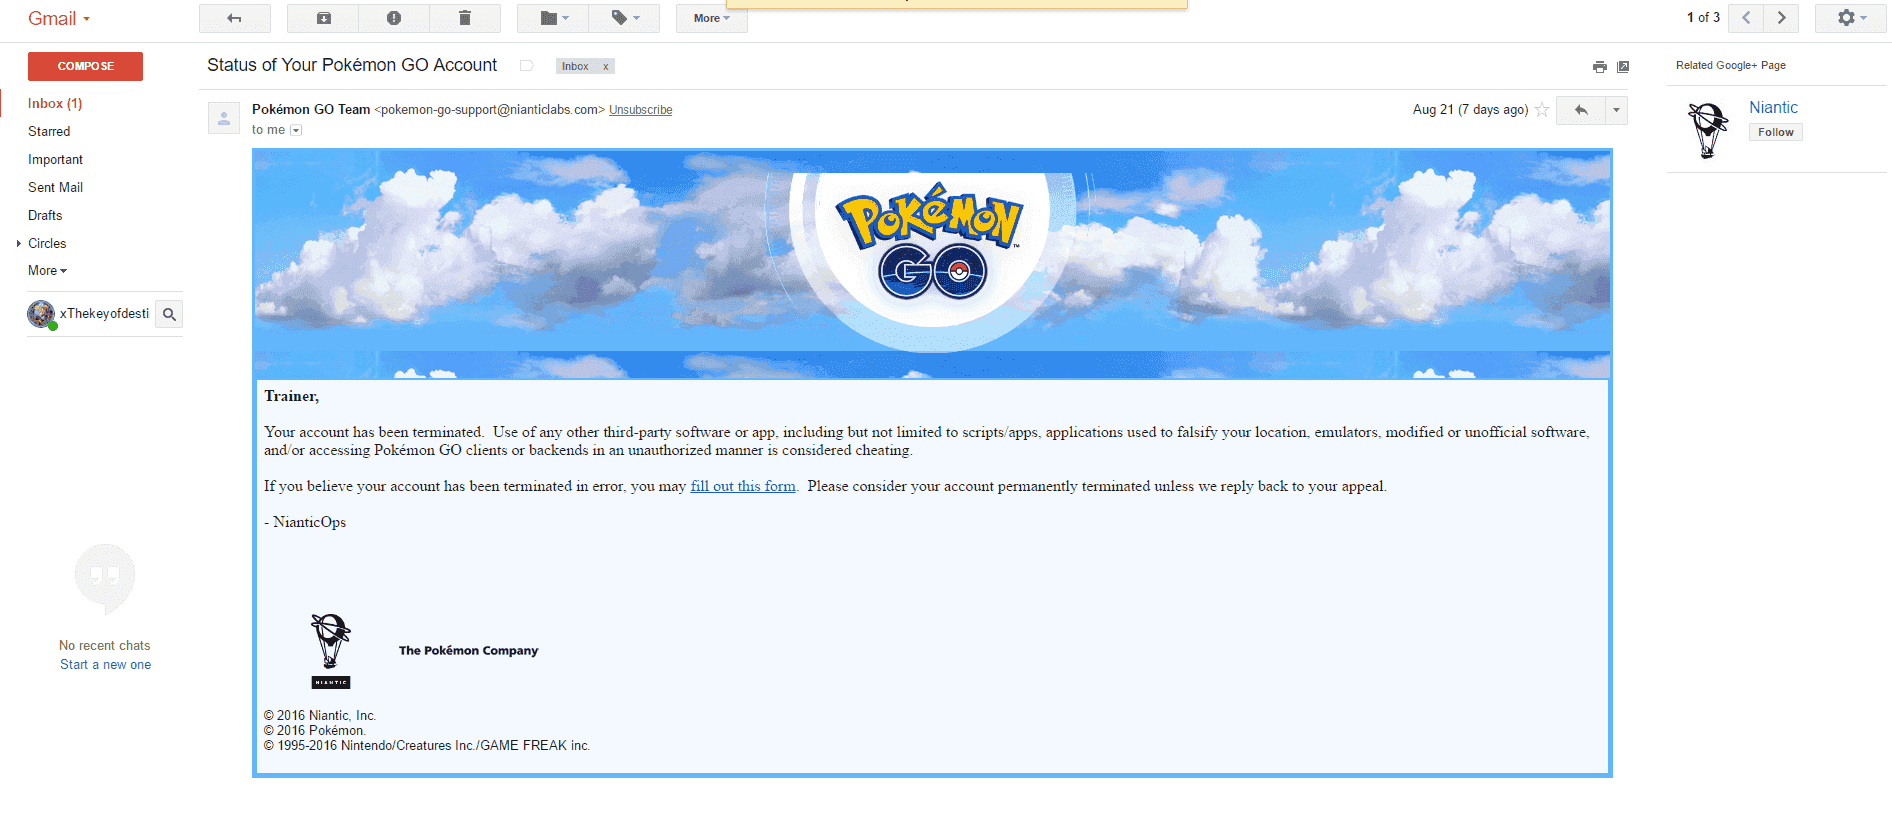Screen dimensions: 1892x815
Task: Open Inbox (1) in the sidebar
Action: 55,103
